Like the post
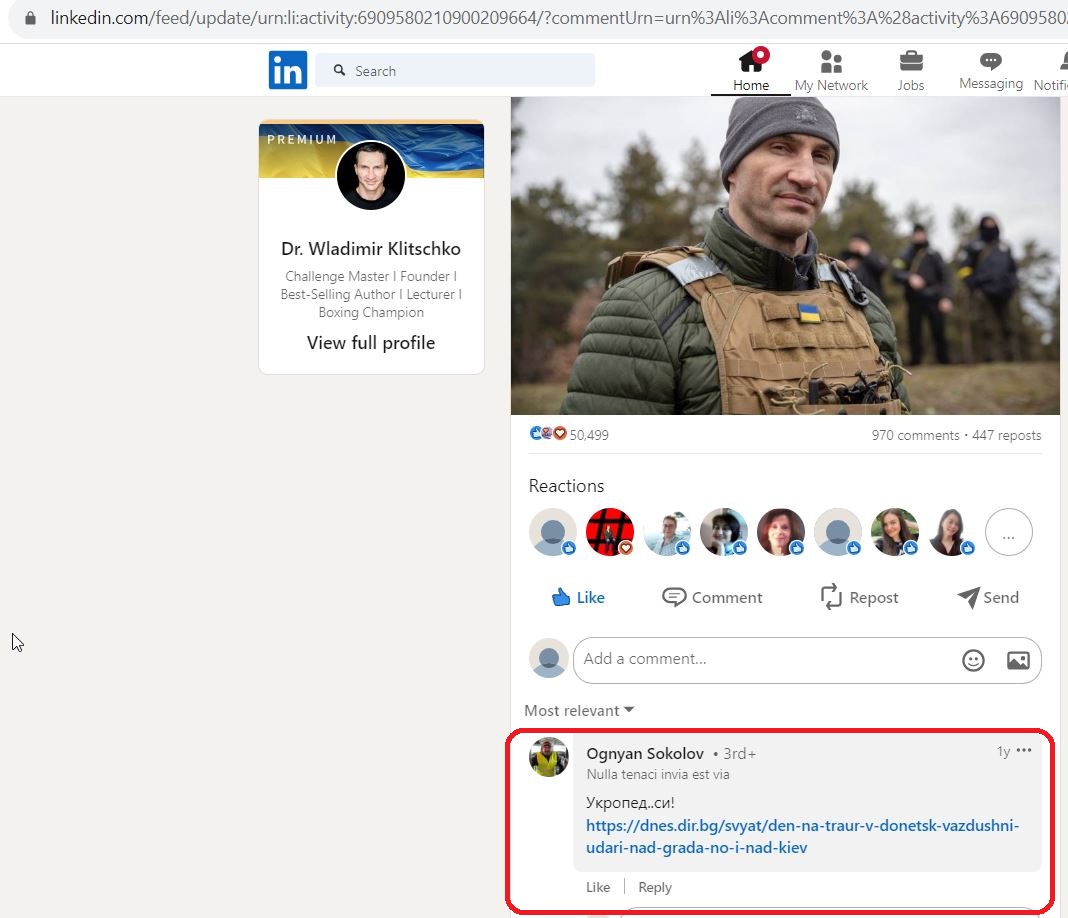This screenshot has width=1068, height=918. pos(578,597)
